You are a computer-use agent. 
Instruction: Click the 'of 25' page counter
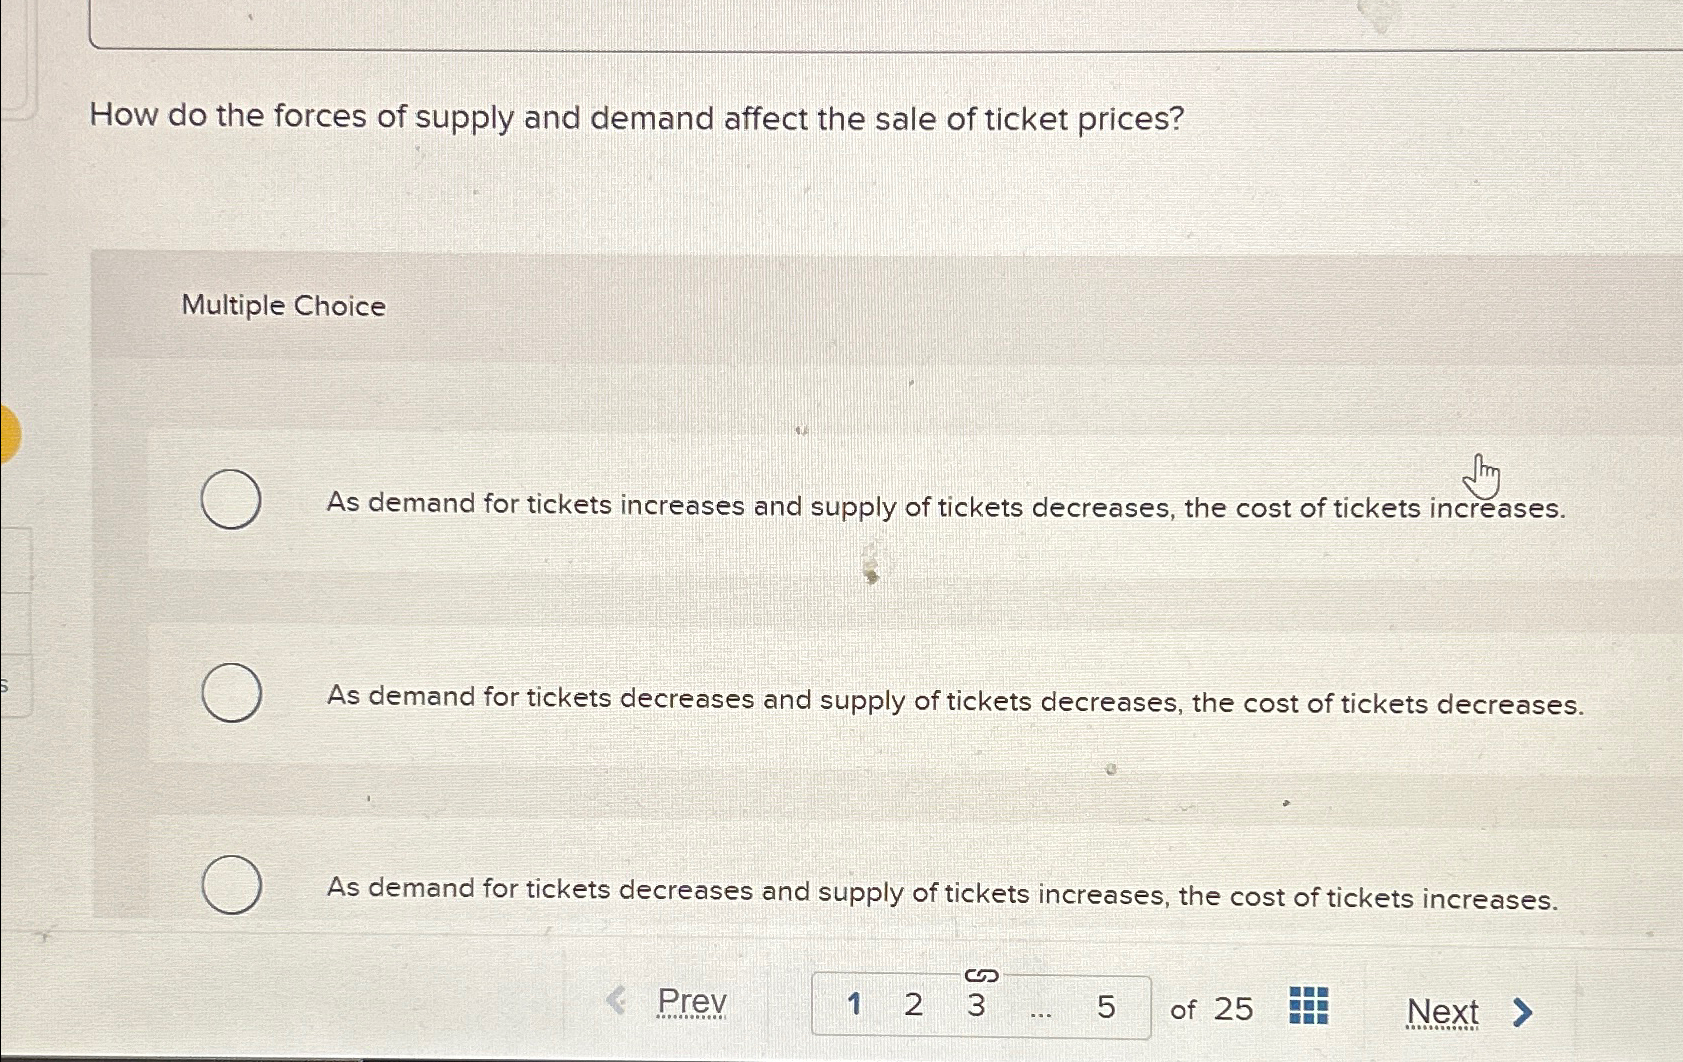pyautogui.click(x=1210, y=1007)
